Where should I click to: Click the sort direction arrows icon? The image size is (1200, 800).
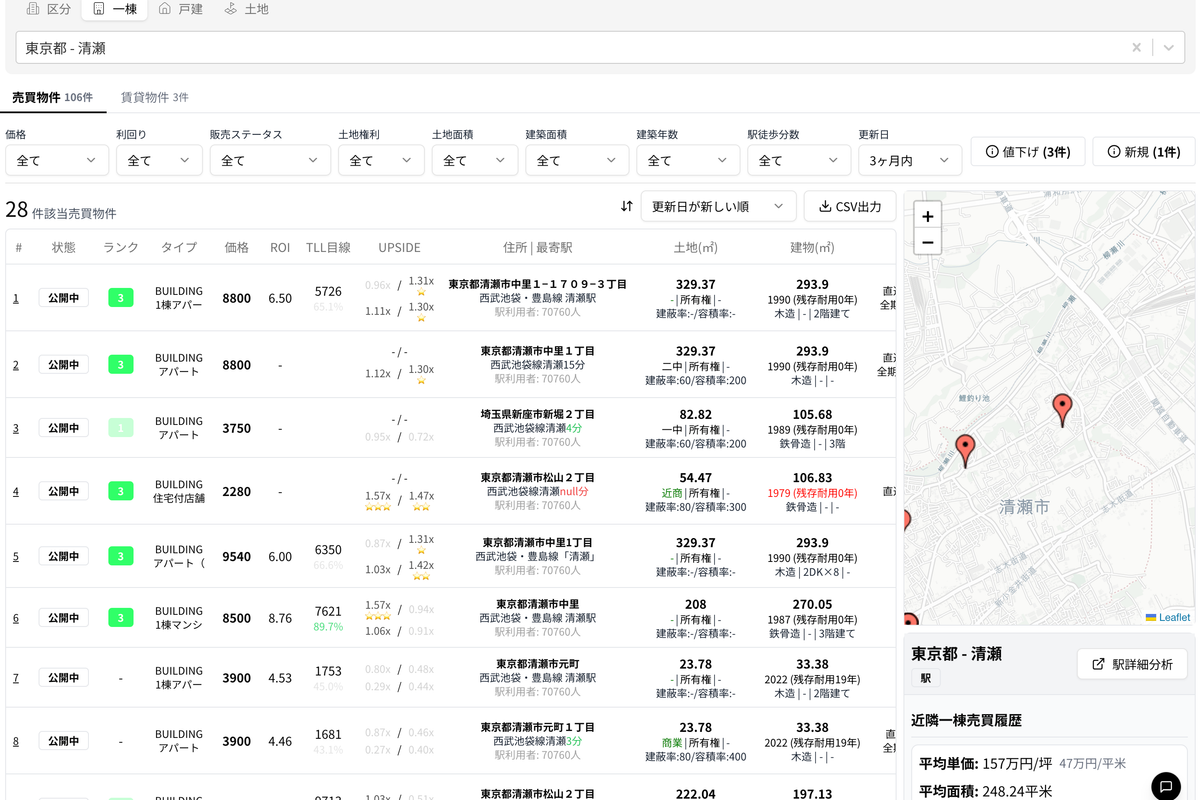tap(627, 206)
